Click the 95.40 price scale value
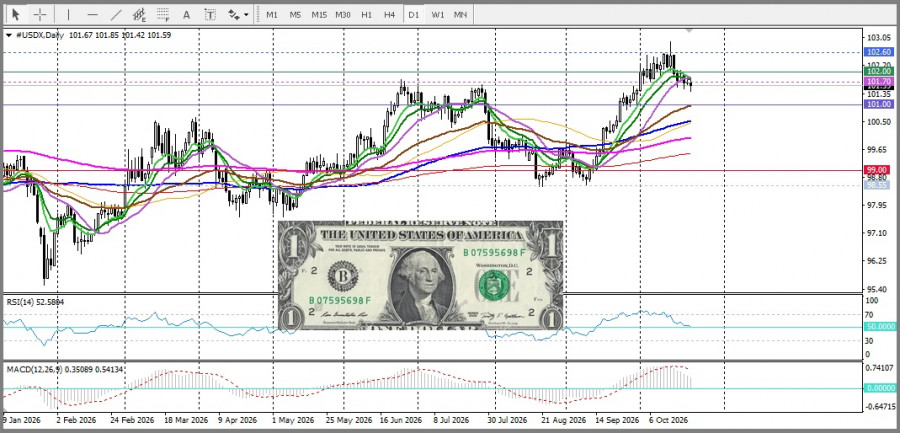Image resolution: width=900 pixels, height=433 pixels. pos(878,289)
